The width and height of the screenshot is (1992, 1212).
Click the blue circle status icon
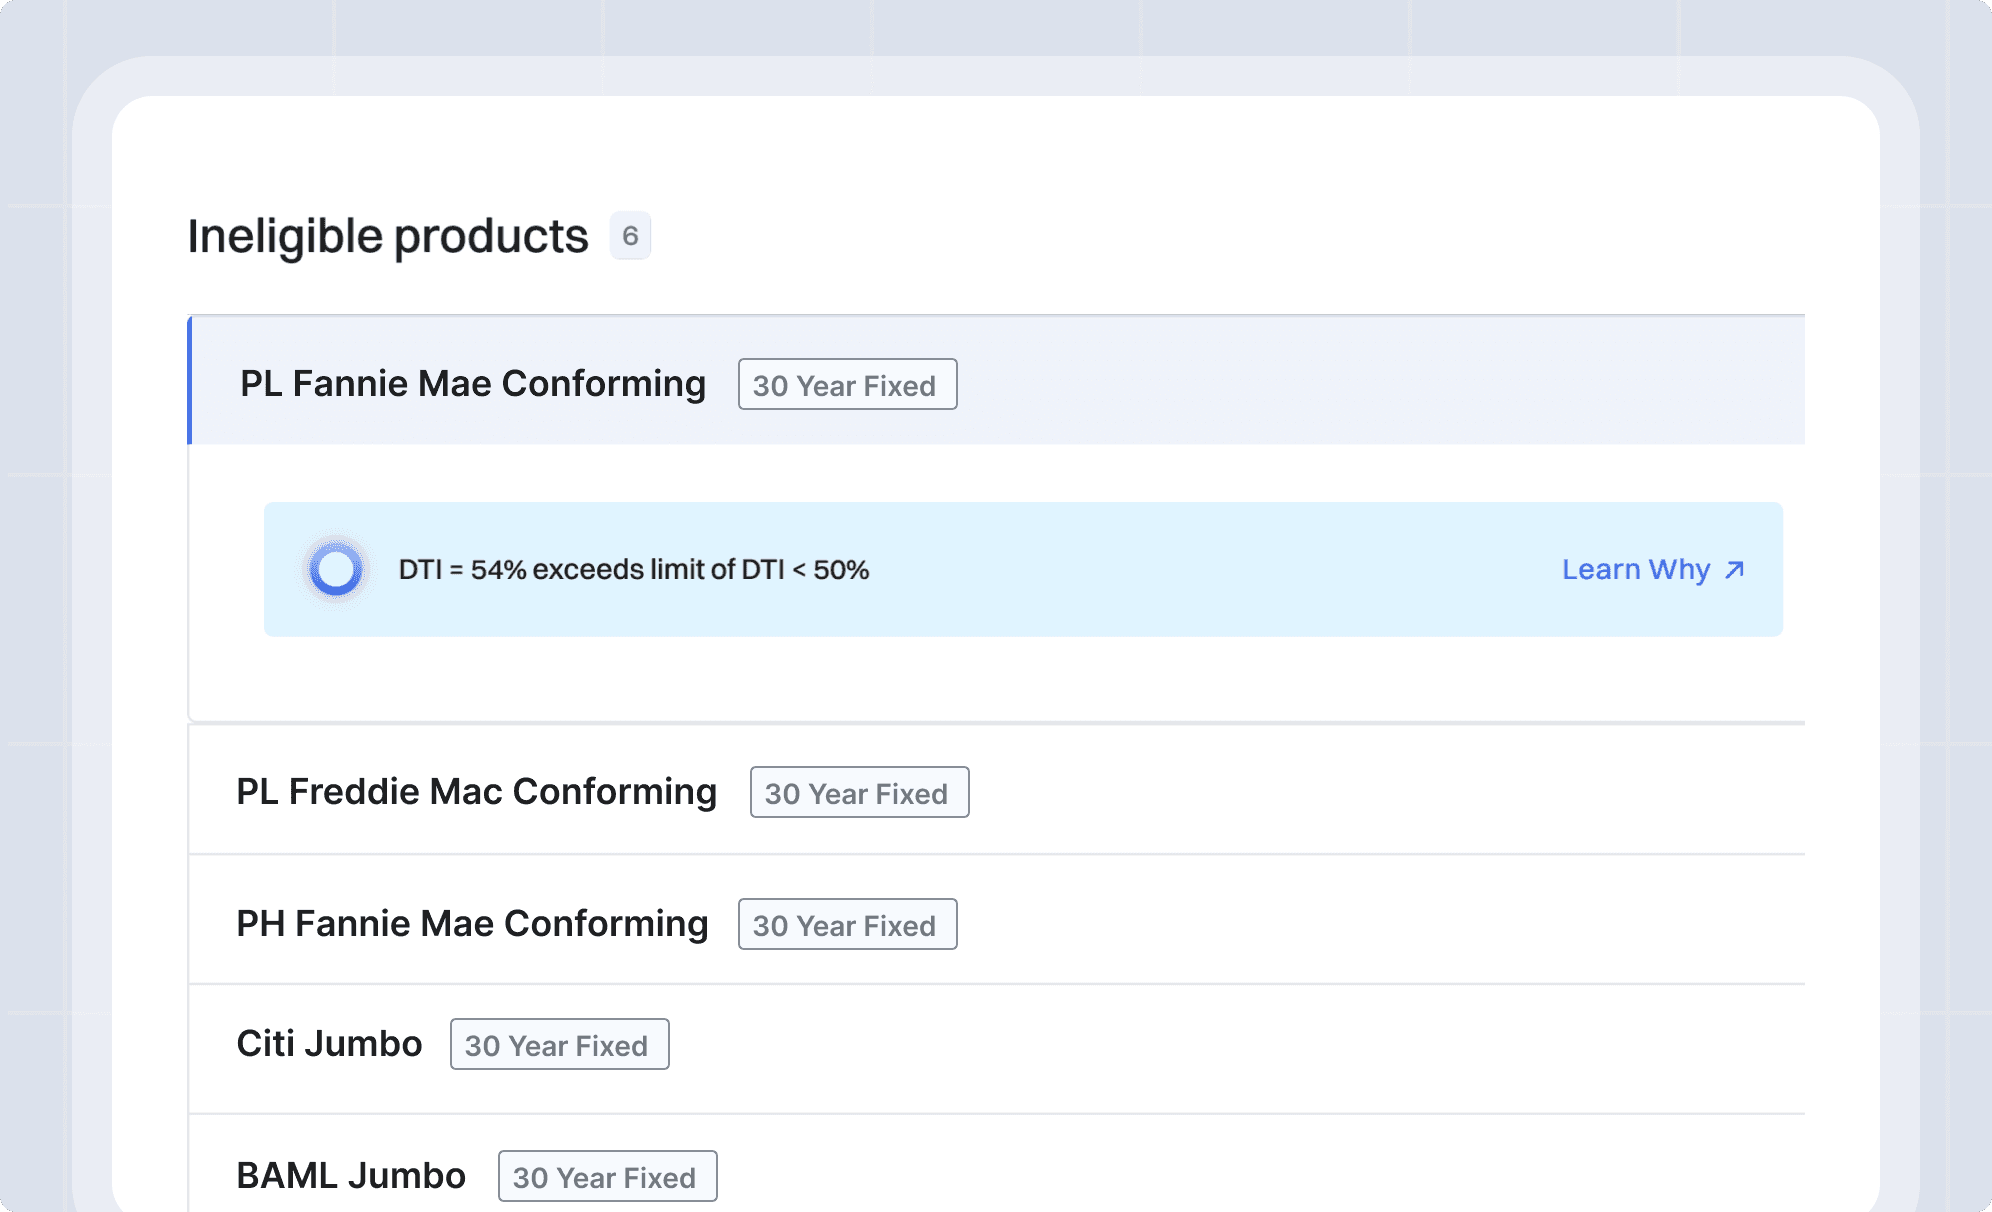click(x=336, y=570)
